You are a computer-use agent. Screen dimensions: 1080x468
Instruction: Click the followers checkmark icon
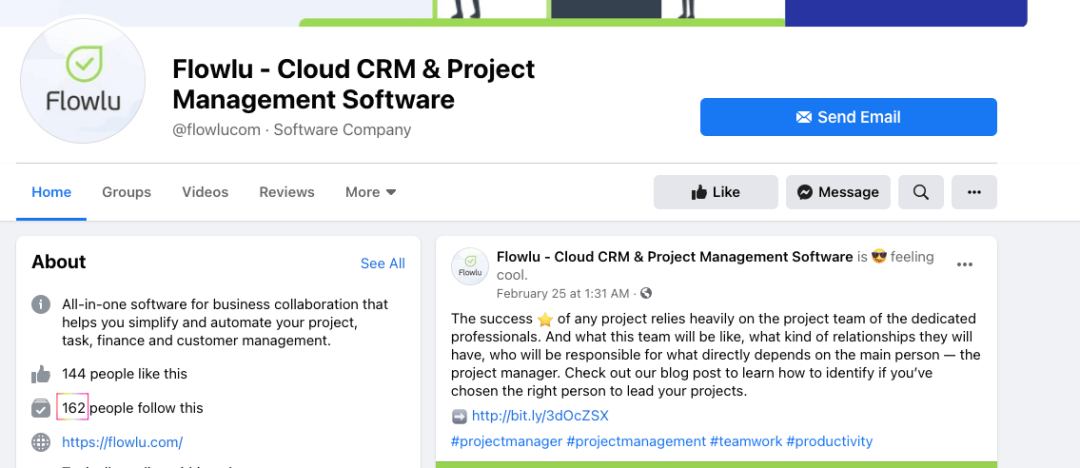[41, 408]
